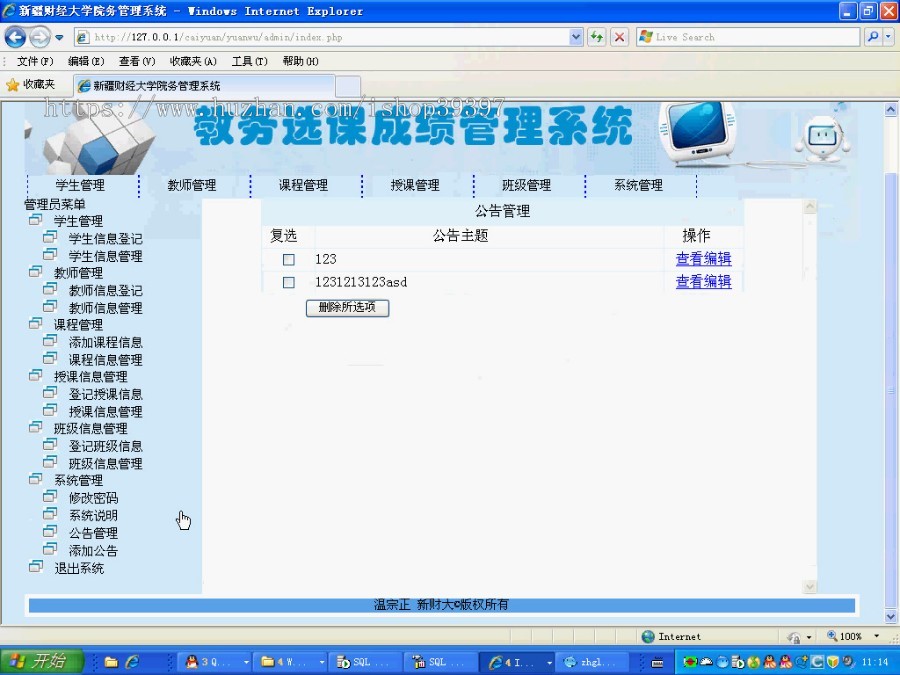
Task: Open 登记班级信息 in sidebar
Action: point(106,446)
